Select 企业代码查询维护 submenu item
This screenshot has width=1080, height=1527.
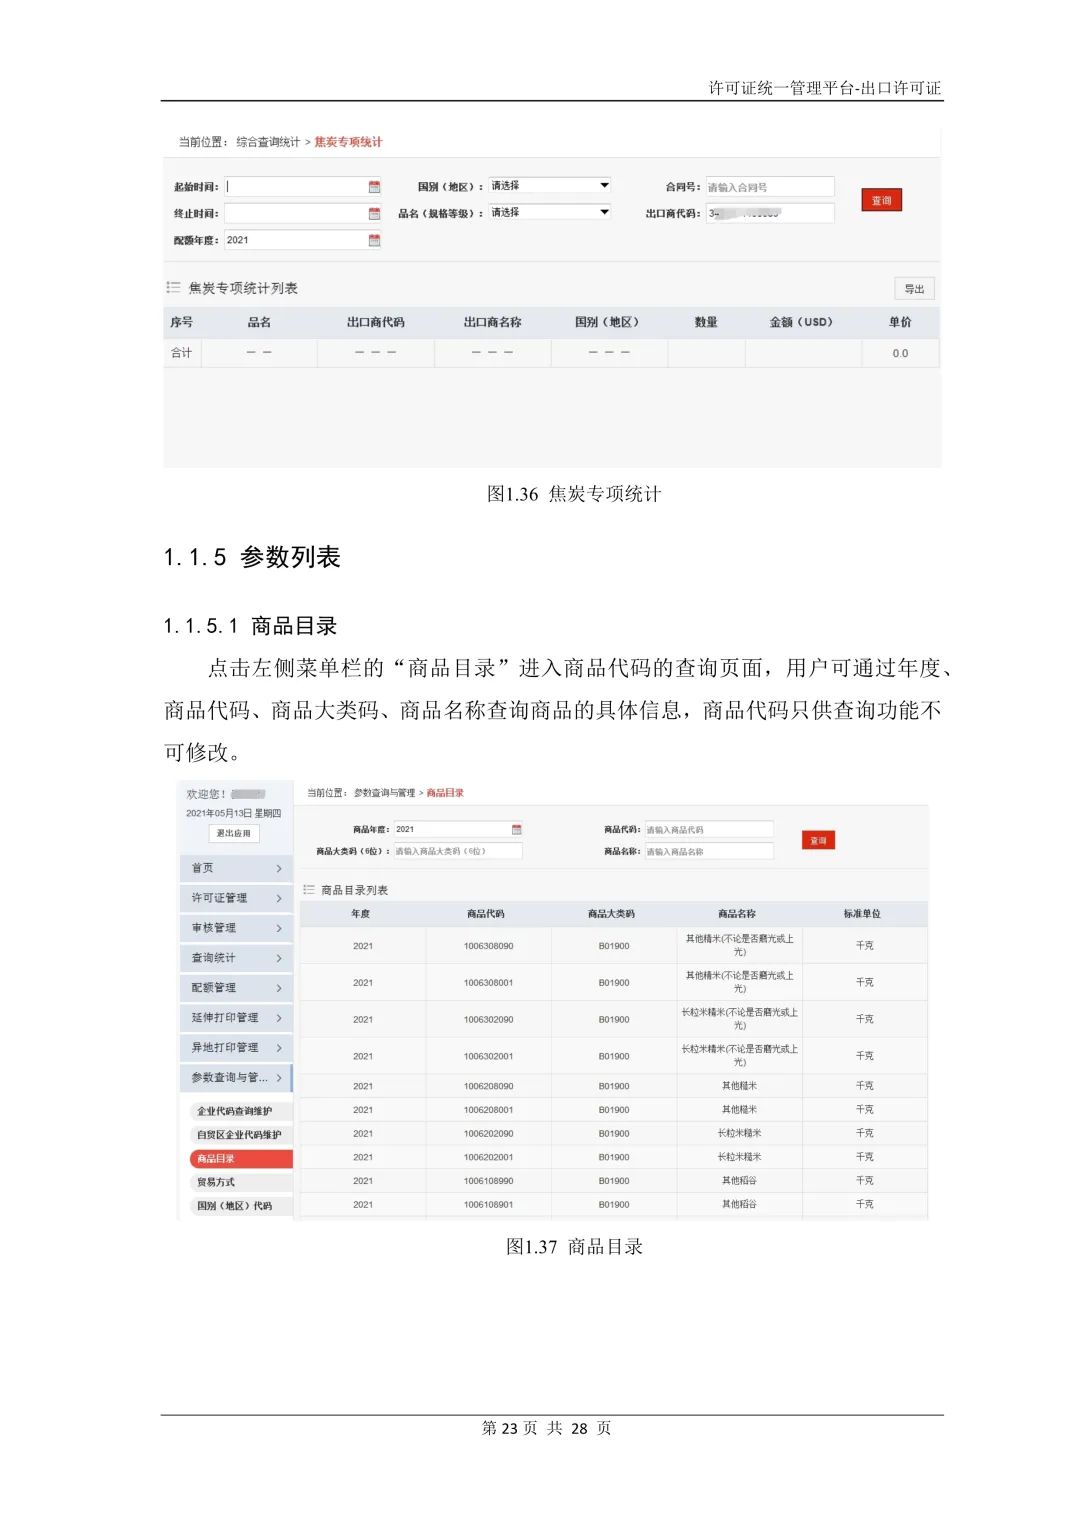(240, 1111)
